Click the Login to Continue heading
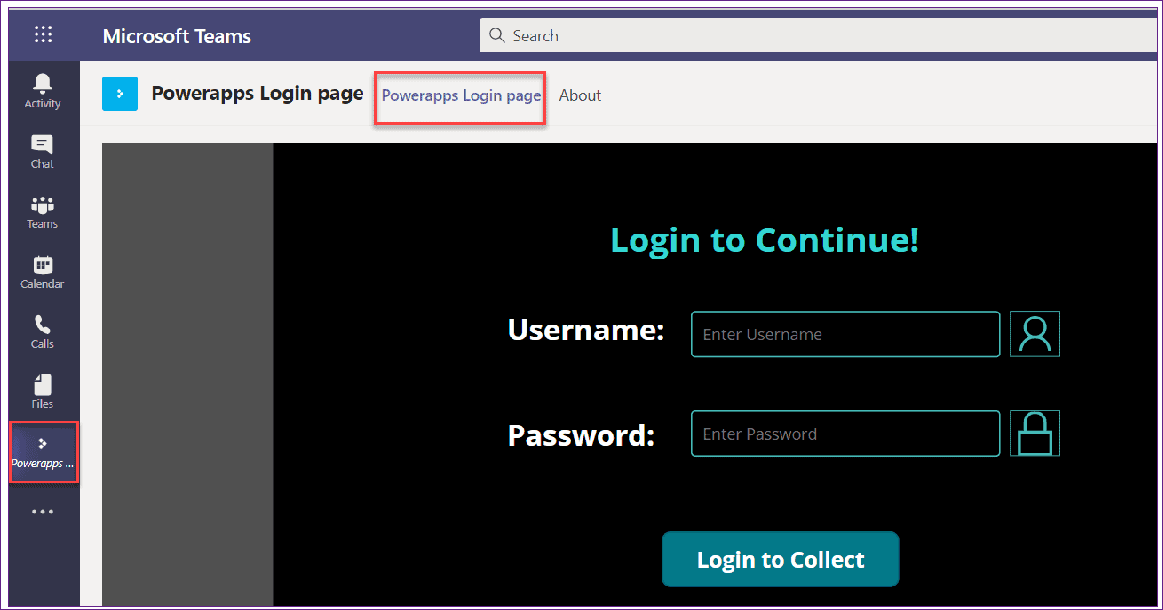This screenshot has width=1163, height=610. (x=763, y=240)
